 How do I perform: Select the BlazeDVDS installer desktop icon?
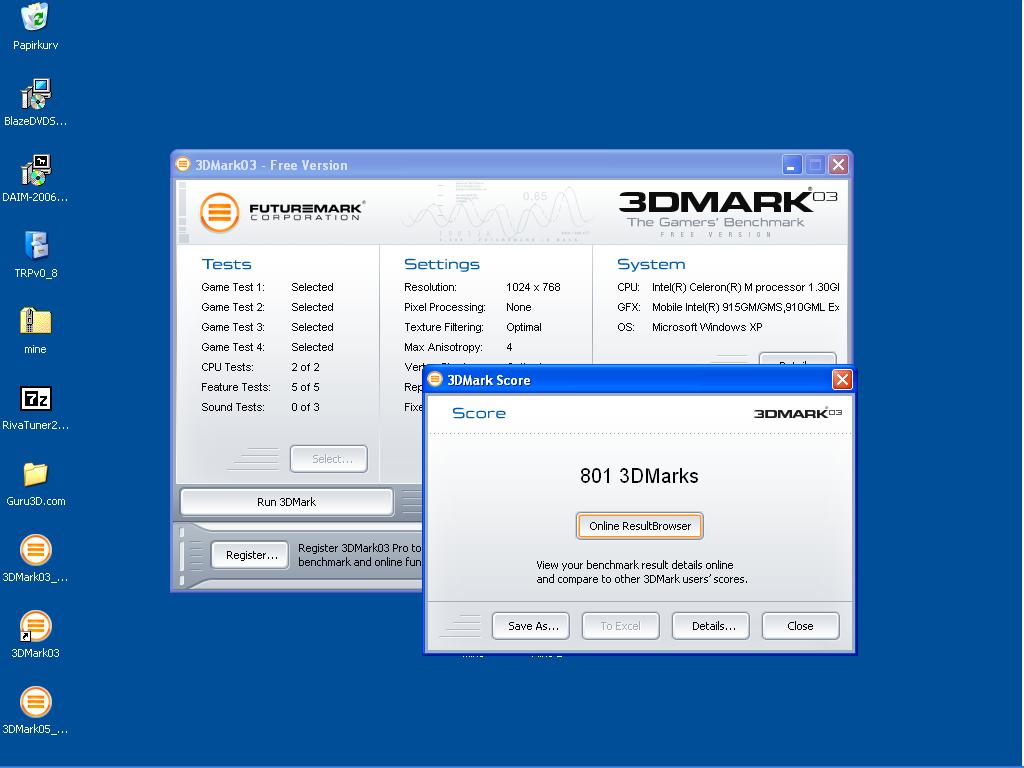(35, 94)
